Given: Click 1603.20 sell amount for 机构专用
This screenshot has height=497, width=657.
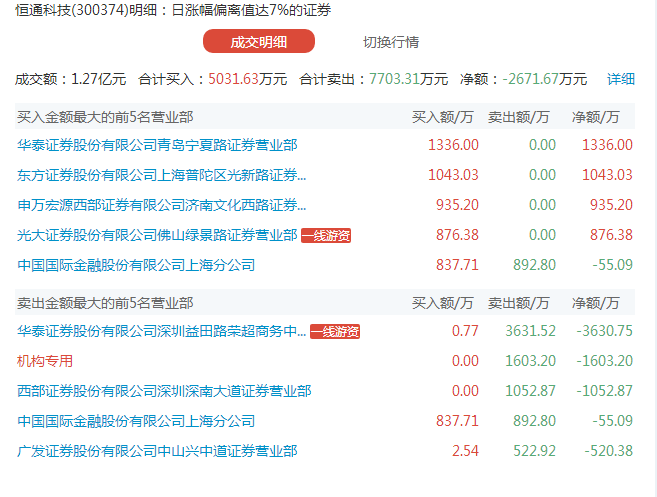Looking at the screenshot, I should (x=530, y=361).
